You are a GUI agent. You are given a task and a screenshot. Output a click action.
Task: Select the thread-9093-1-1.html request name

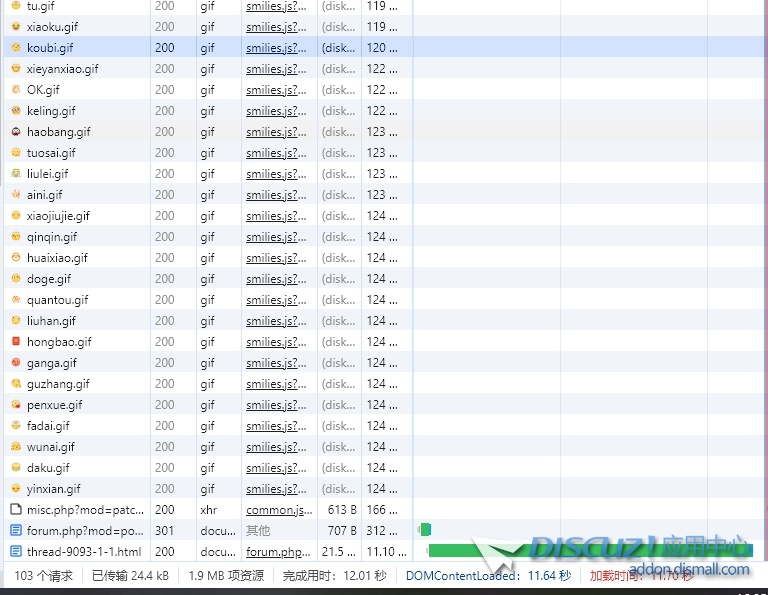84,552
